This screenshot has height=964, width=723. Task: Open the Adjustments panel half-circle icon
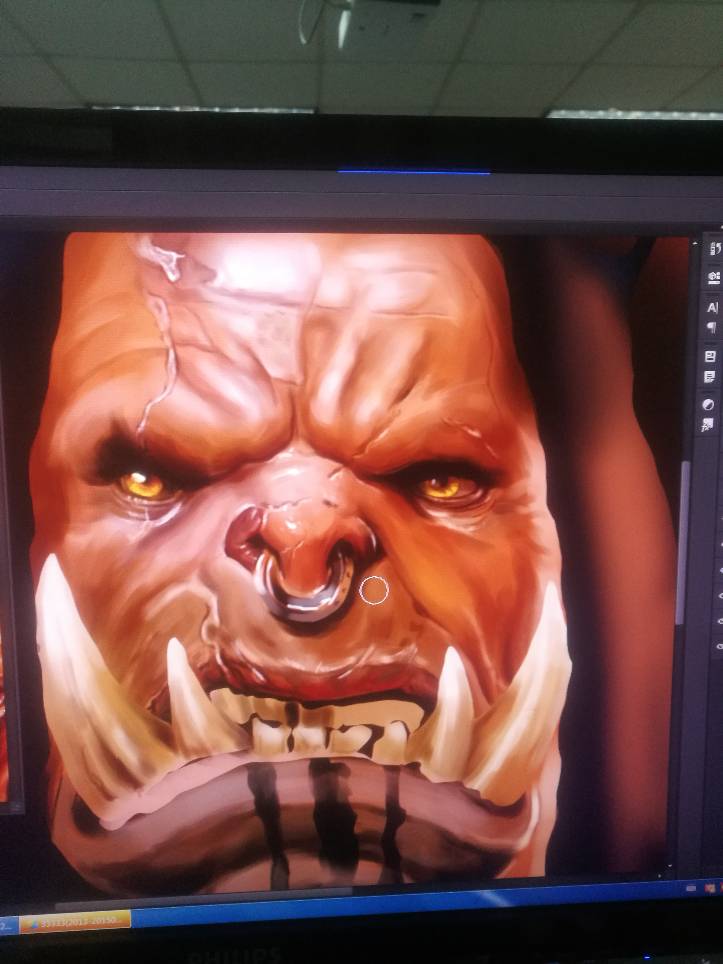pyautogui.click(x=708, y=404)
